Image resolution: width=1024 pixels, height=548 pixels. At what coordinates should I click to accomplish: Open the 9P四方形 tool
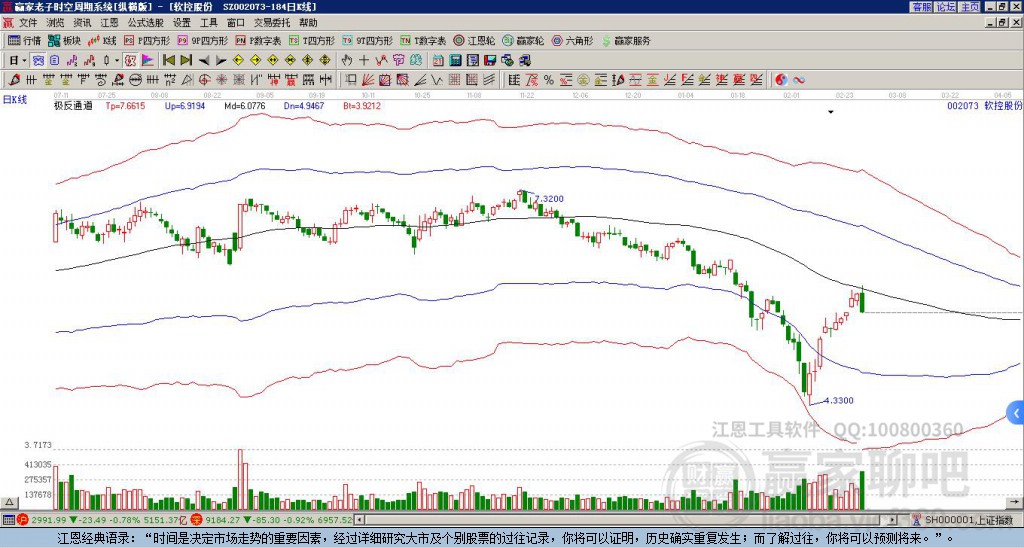[202, 40]
